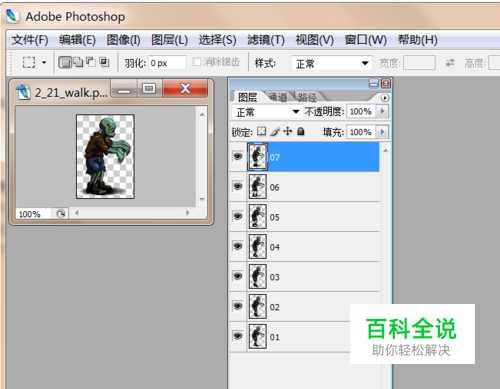The image size is (500, 389).
Task: Select the New selection mode icon
Action: coord(65,62)
